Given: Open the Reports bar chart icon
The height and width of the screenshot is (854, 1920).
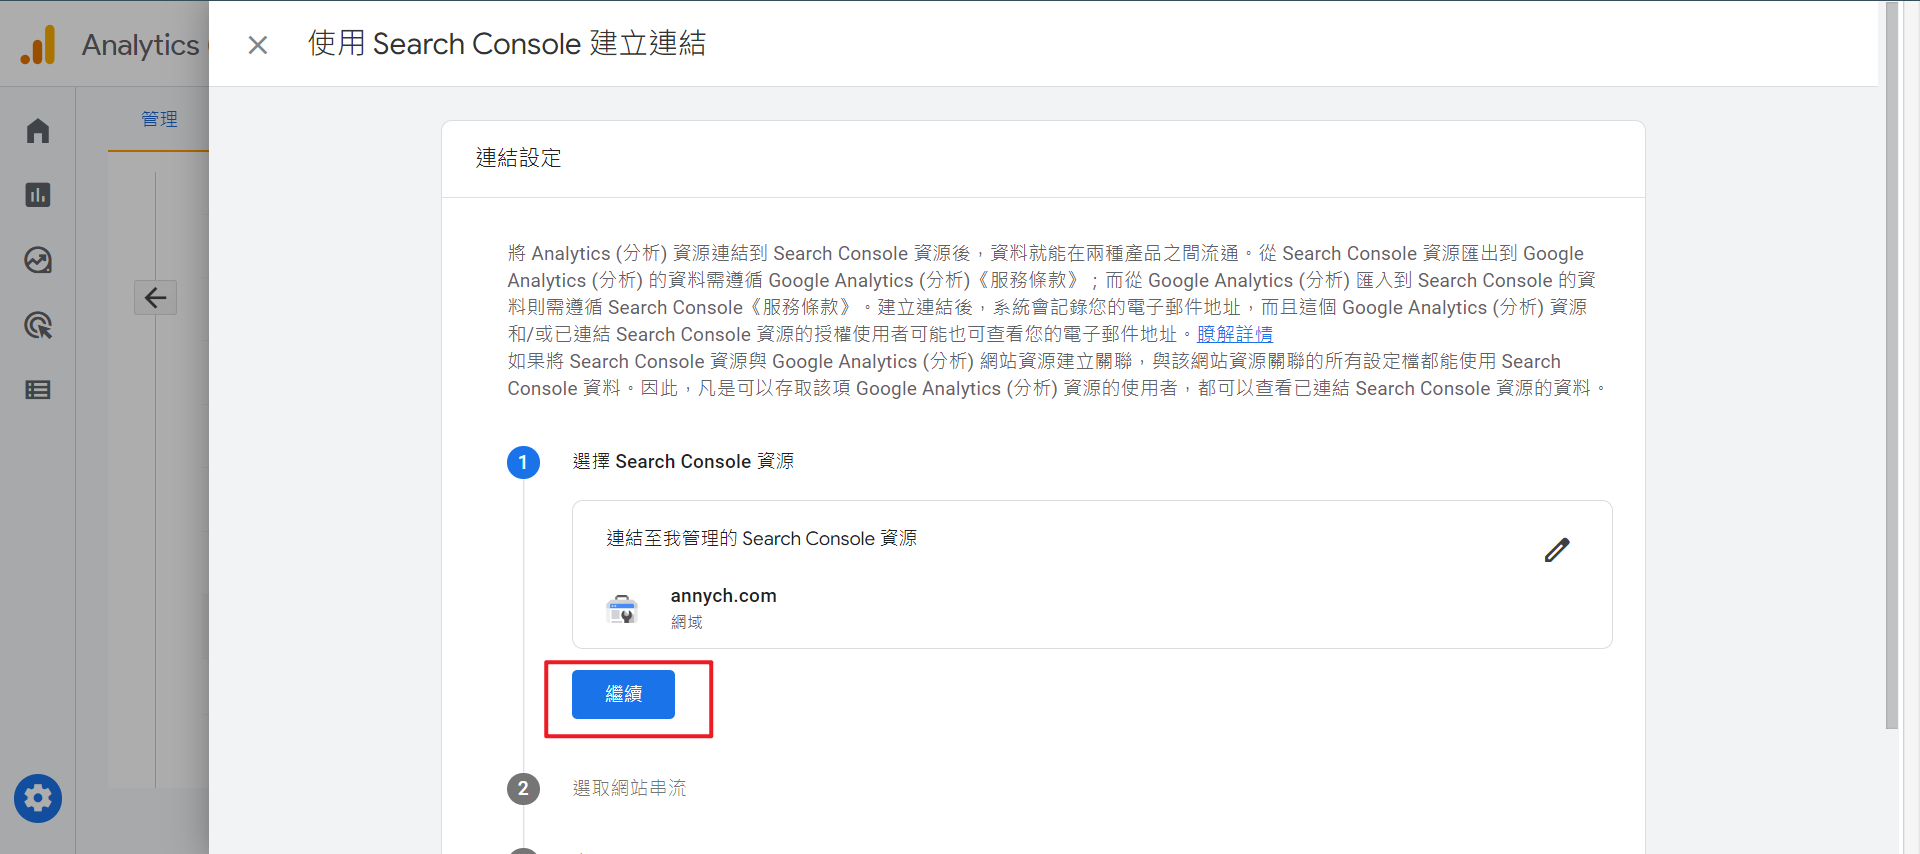Looking at the screenshot, I should [38, 195].
